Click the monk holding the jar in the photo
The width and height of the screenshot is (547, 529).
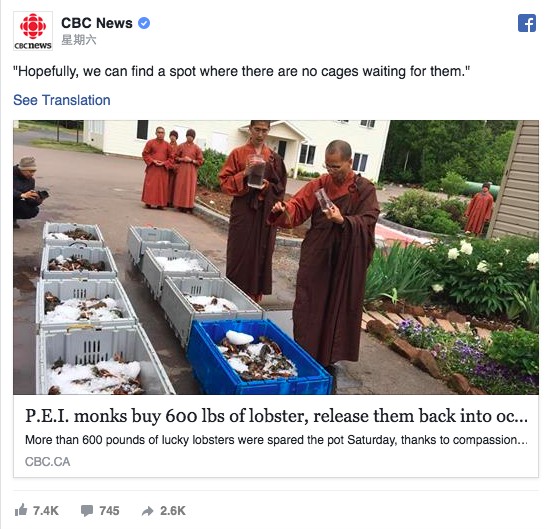[x=252, y=209]
